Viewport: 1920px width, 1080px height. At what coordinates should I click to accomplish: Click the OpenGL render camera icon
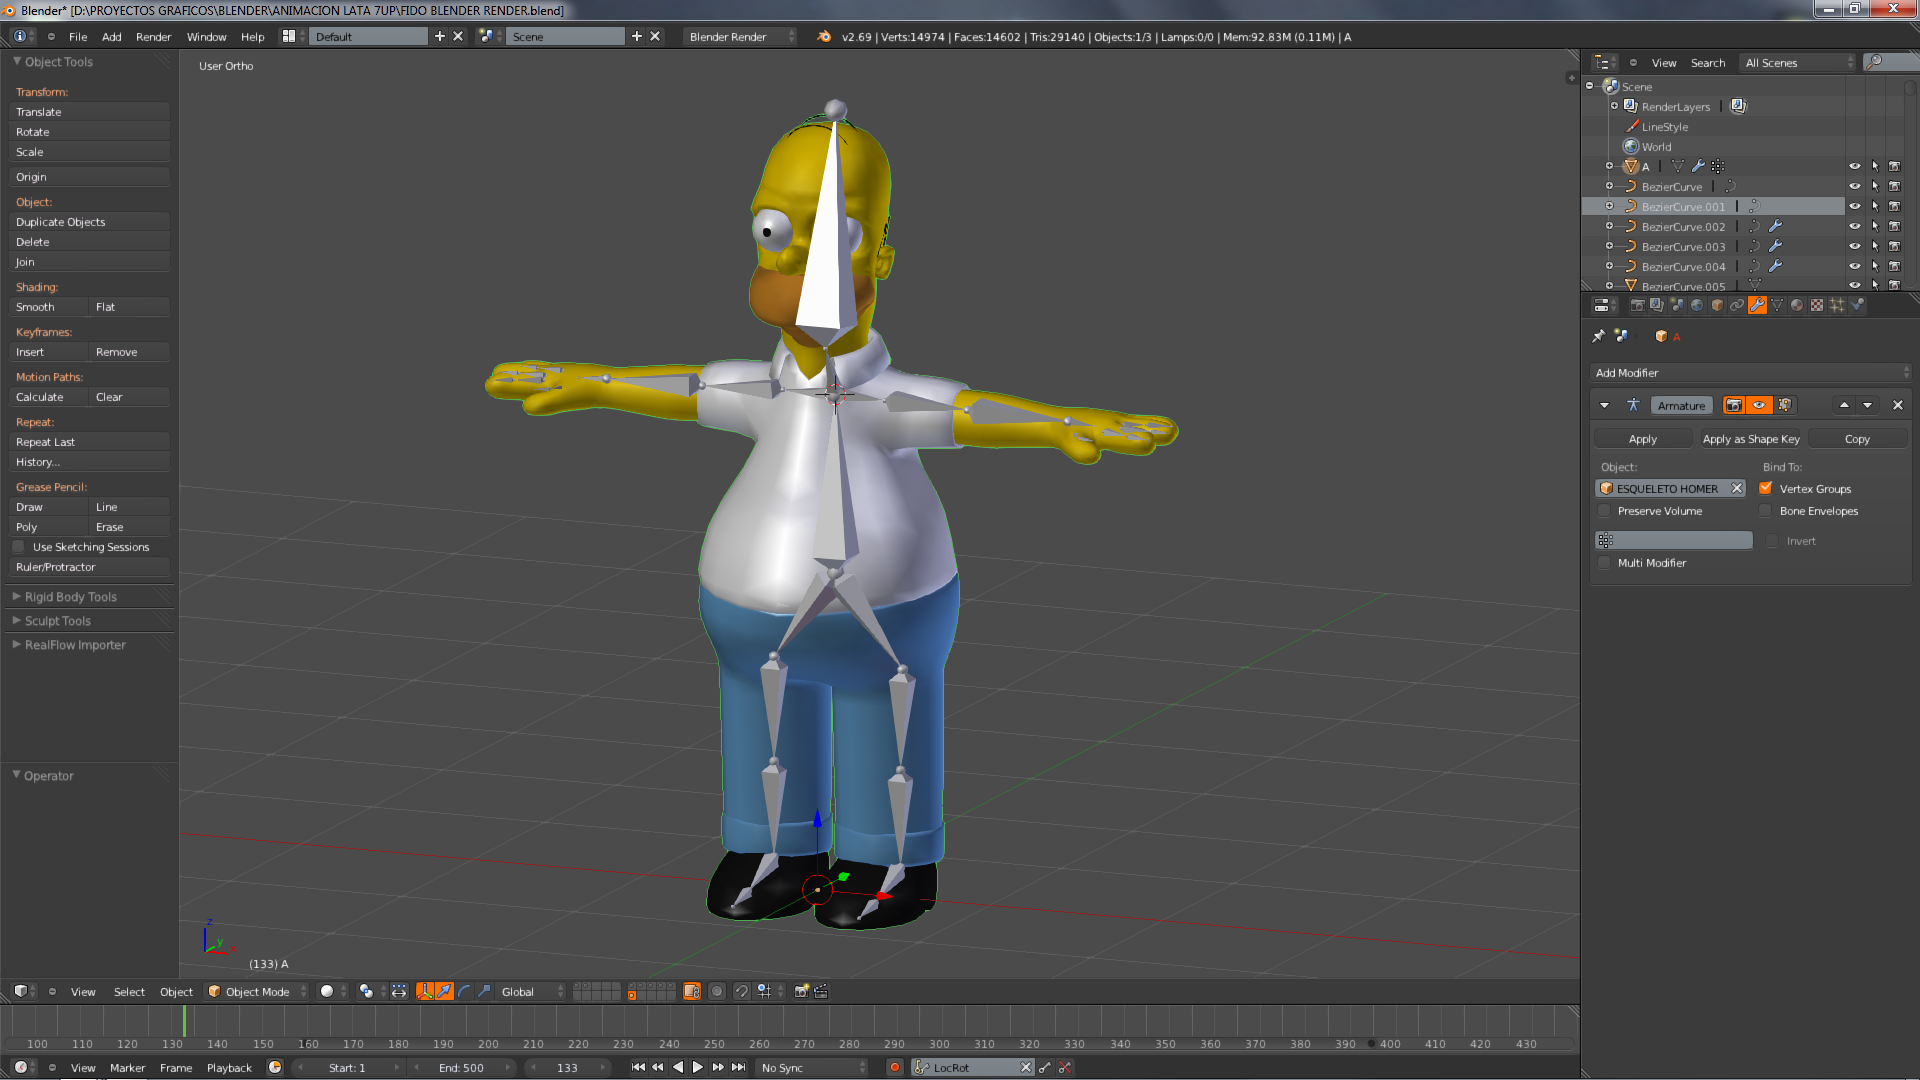[x=801, y=991]
